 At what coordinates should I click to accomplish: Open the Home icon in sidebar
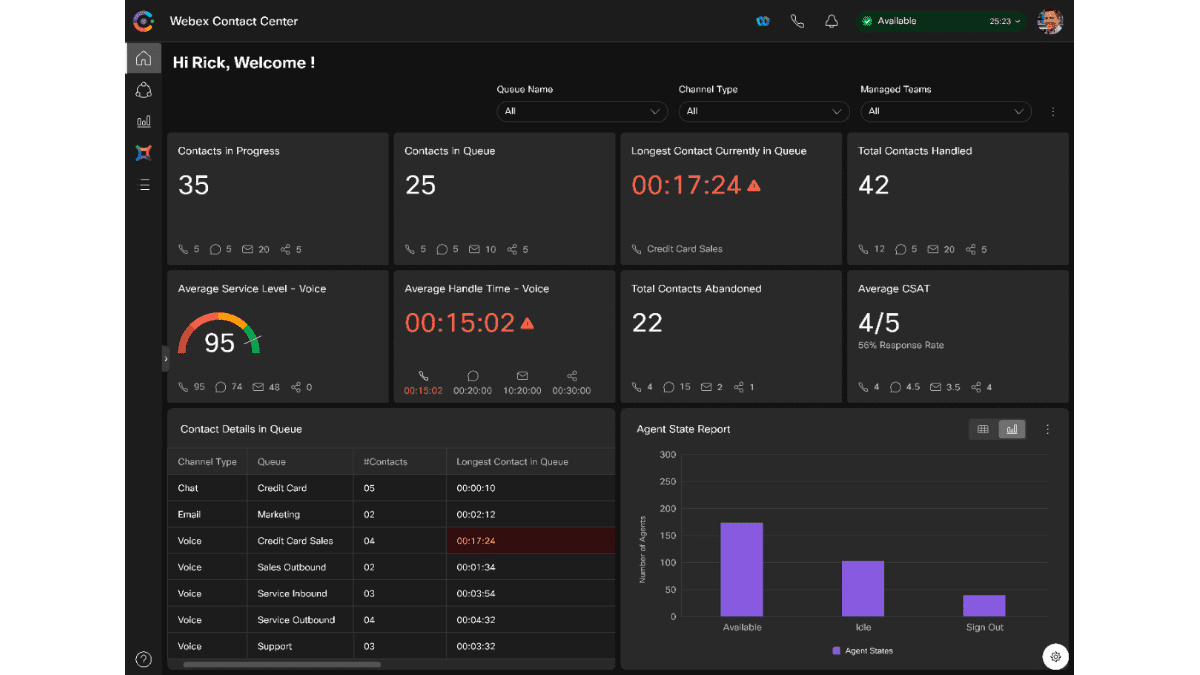[143, 58]
